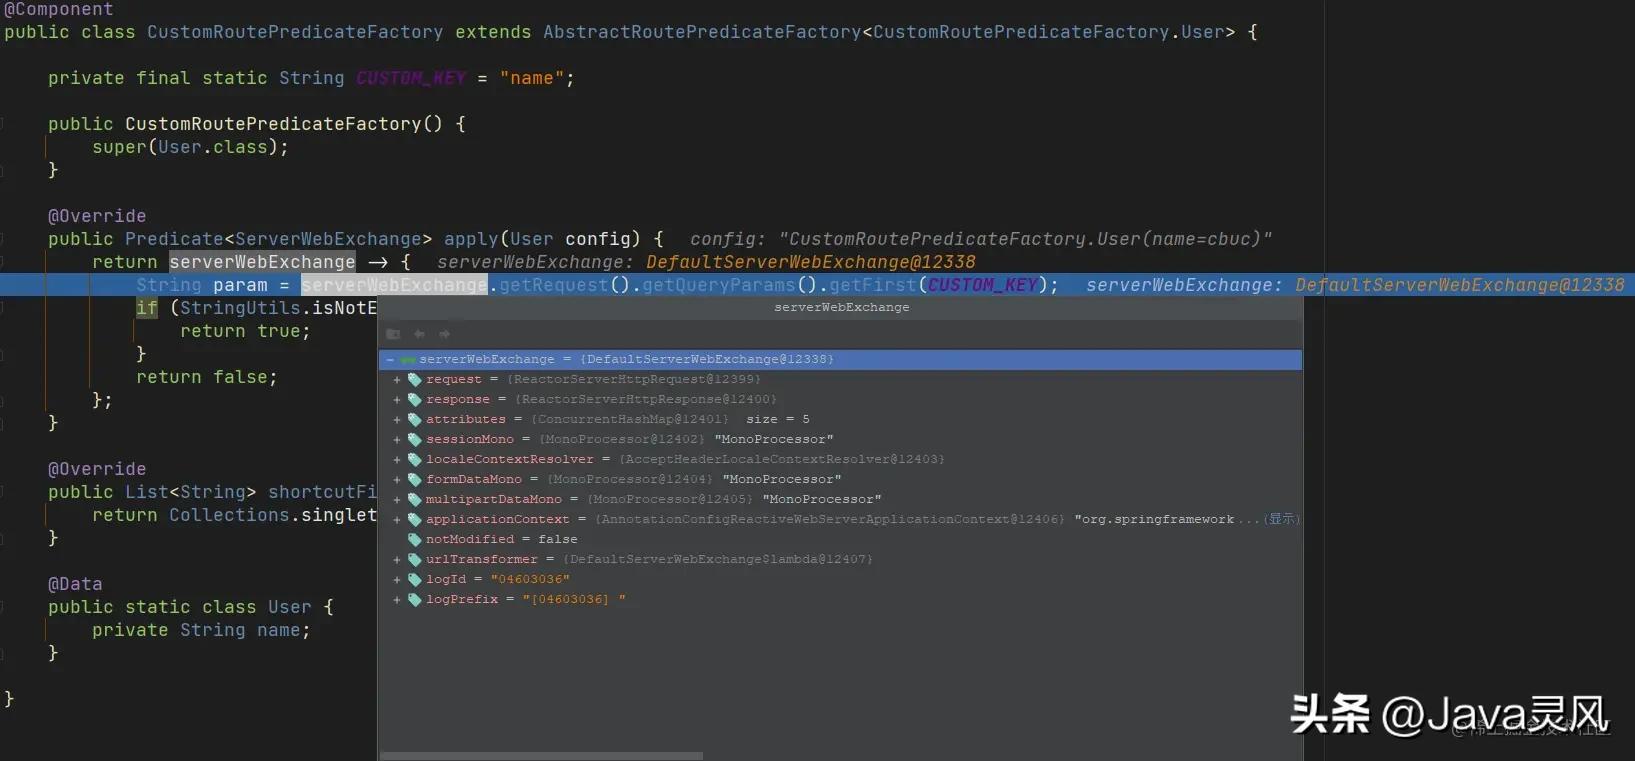Click the super(User.class) call
This screenshot has width=1635, height=761.
[x=190, y=147]
